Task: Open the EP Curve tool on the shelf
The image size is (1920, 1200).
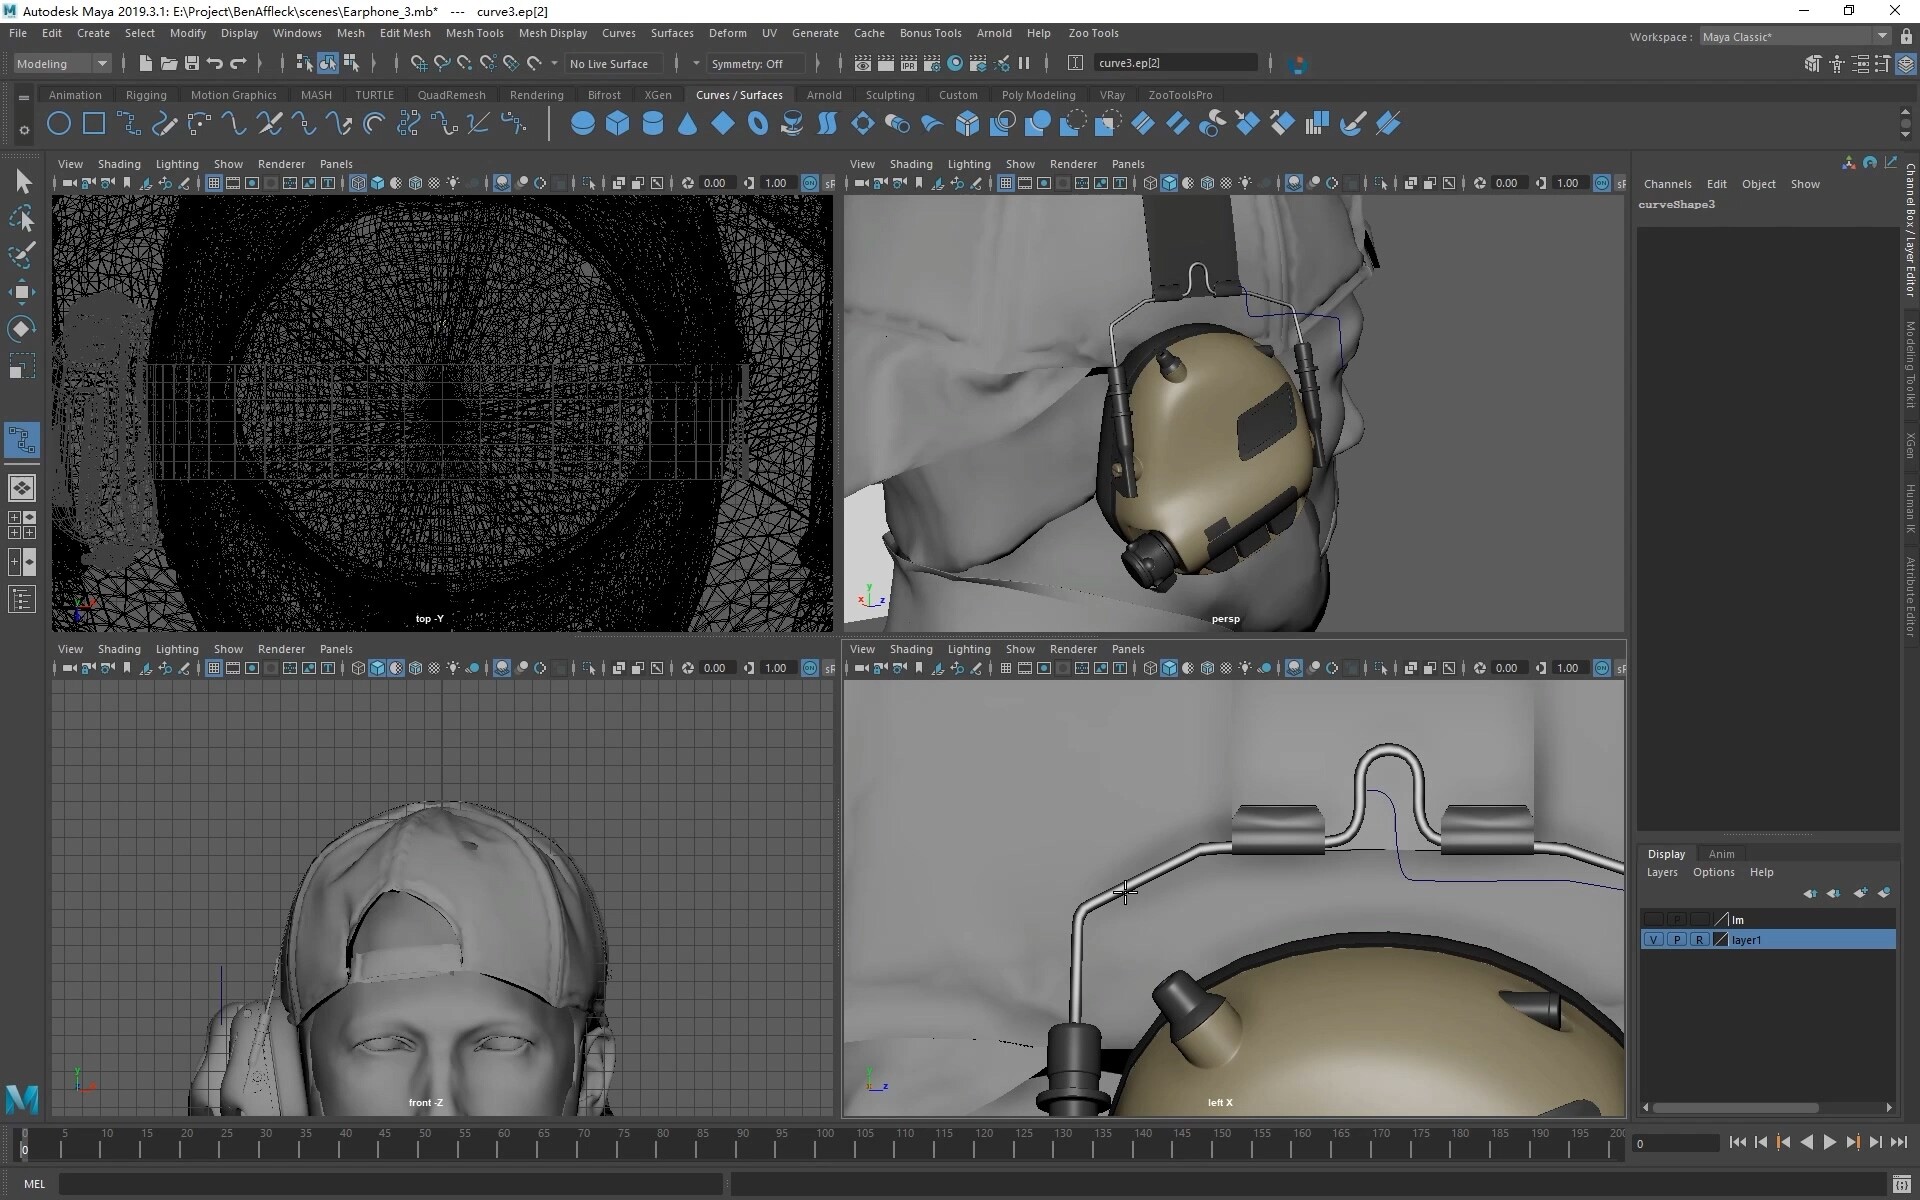Action: [128, 123]
